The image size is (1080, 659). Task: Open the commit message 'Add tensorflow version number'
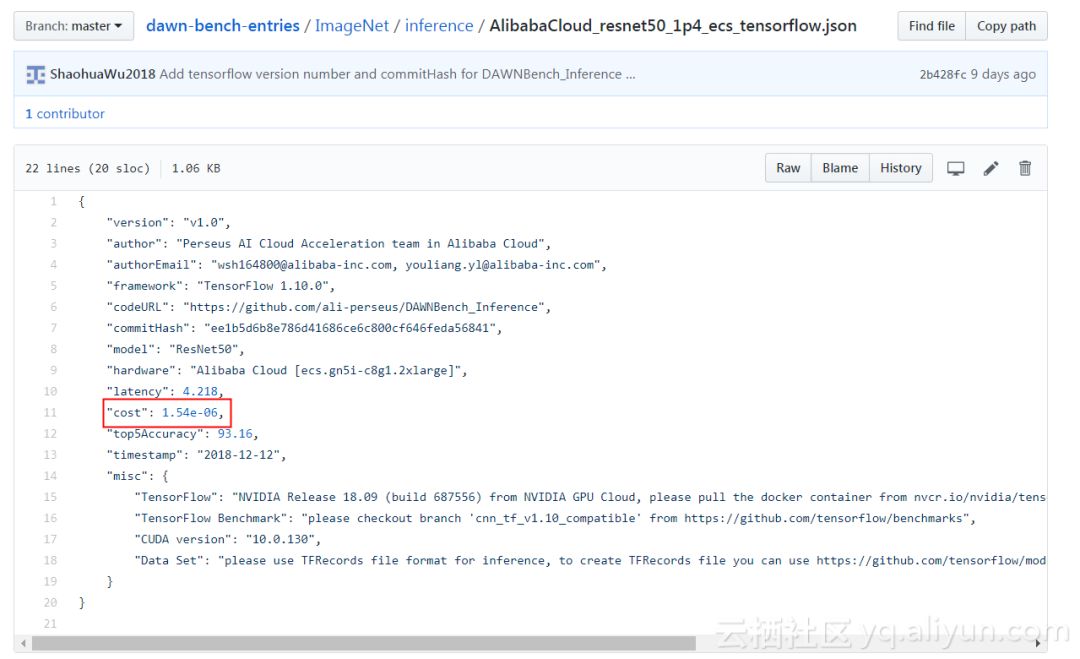pyautogui.click(x=391, y=74)
